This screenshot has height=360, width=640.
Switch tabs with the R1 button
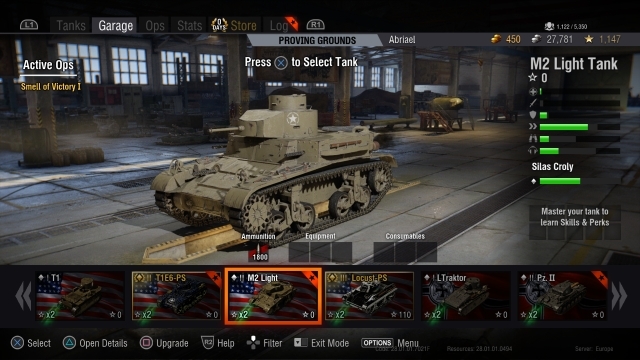click(x=316, y=25)
